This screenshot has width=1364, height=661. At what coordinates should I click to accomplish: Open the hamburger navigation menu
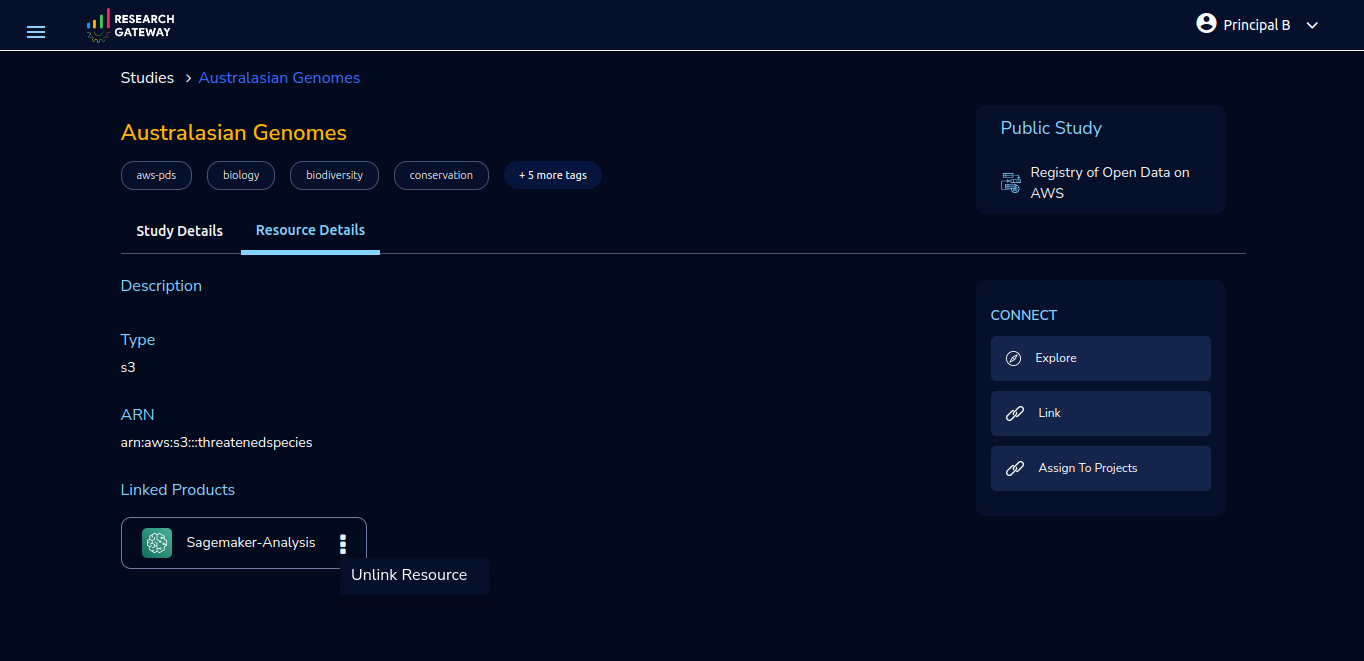coord(36,32)
